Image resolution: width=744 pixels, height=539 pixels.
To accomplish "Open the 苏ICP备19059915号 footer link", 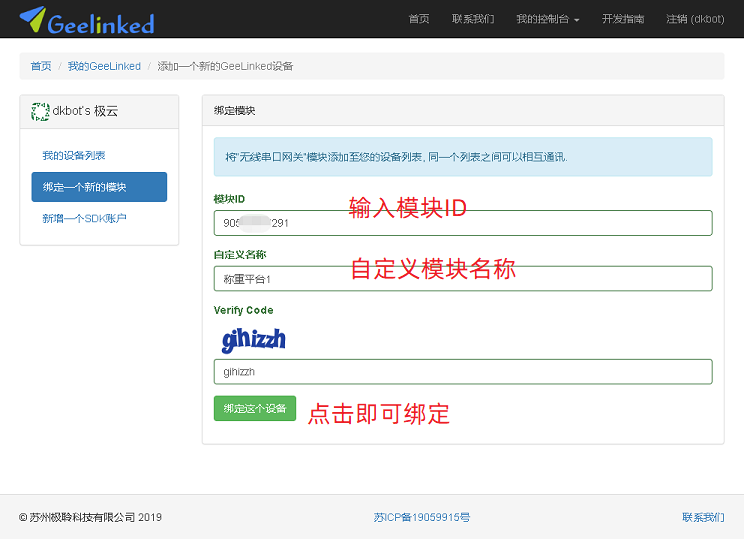I will tap(422, 517).
